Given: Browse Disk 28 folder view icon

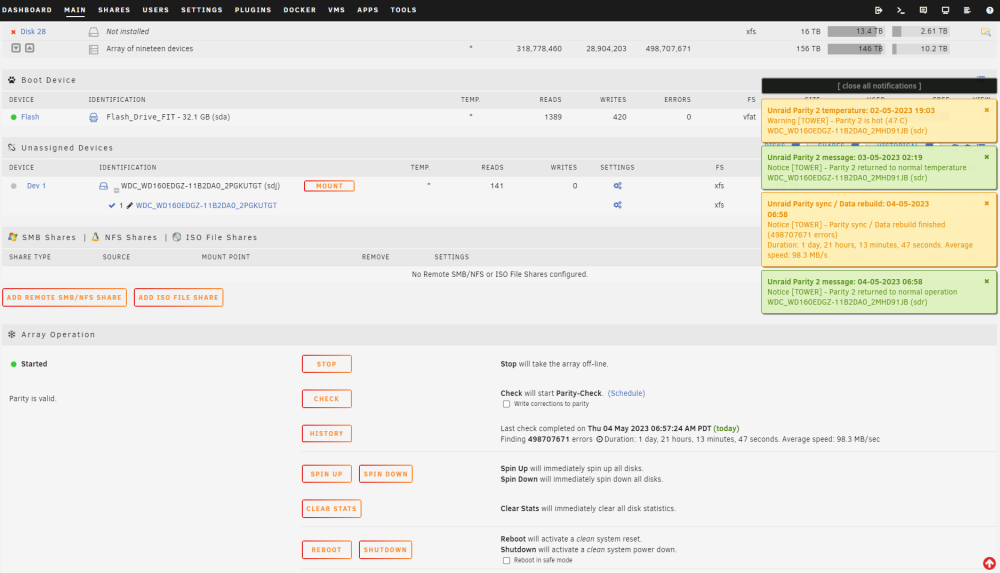Looking at the screenshot, I should click(985, 31).
